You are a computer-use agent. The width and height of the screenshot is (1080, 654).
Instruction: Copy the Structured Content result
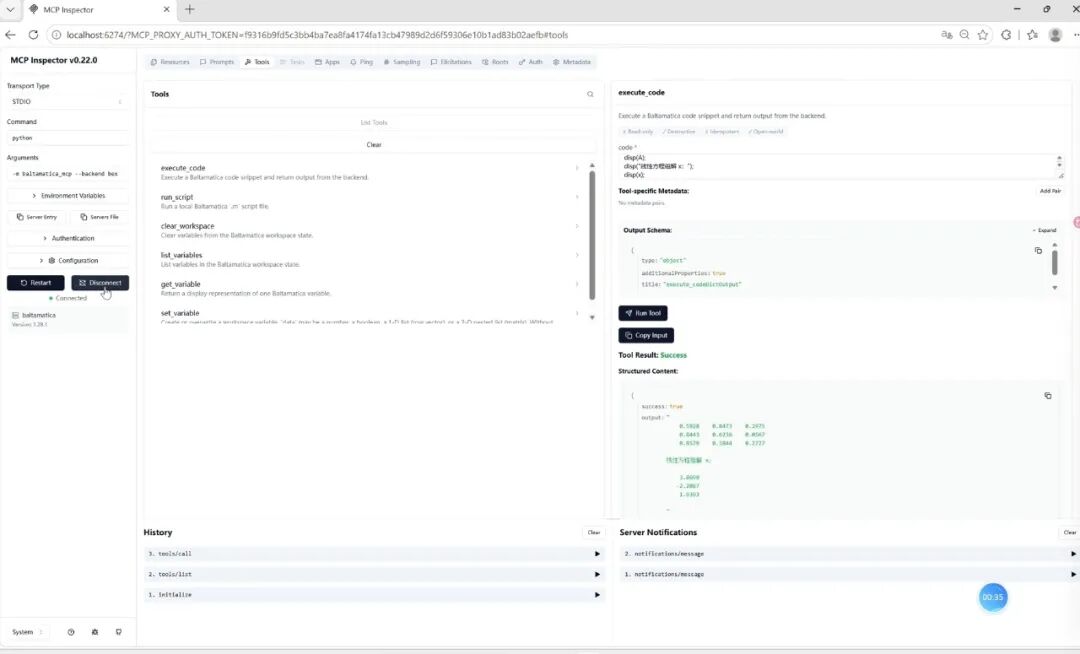[1048, 396]
